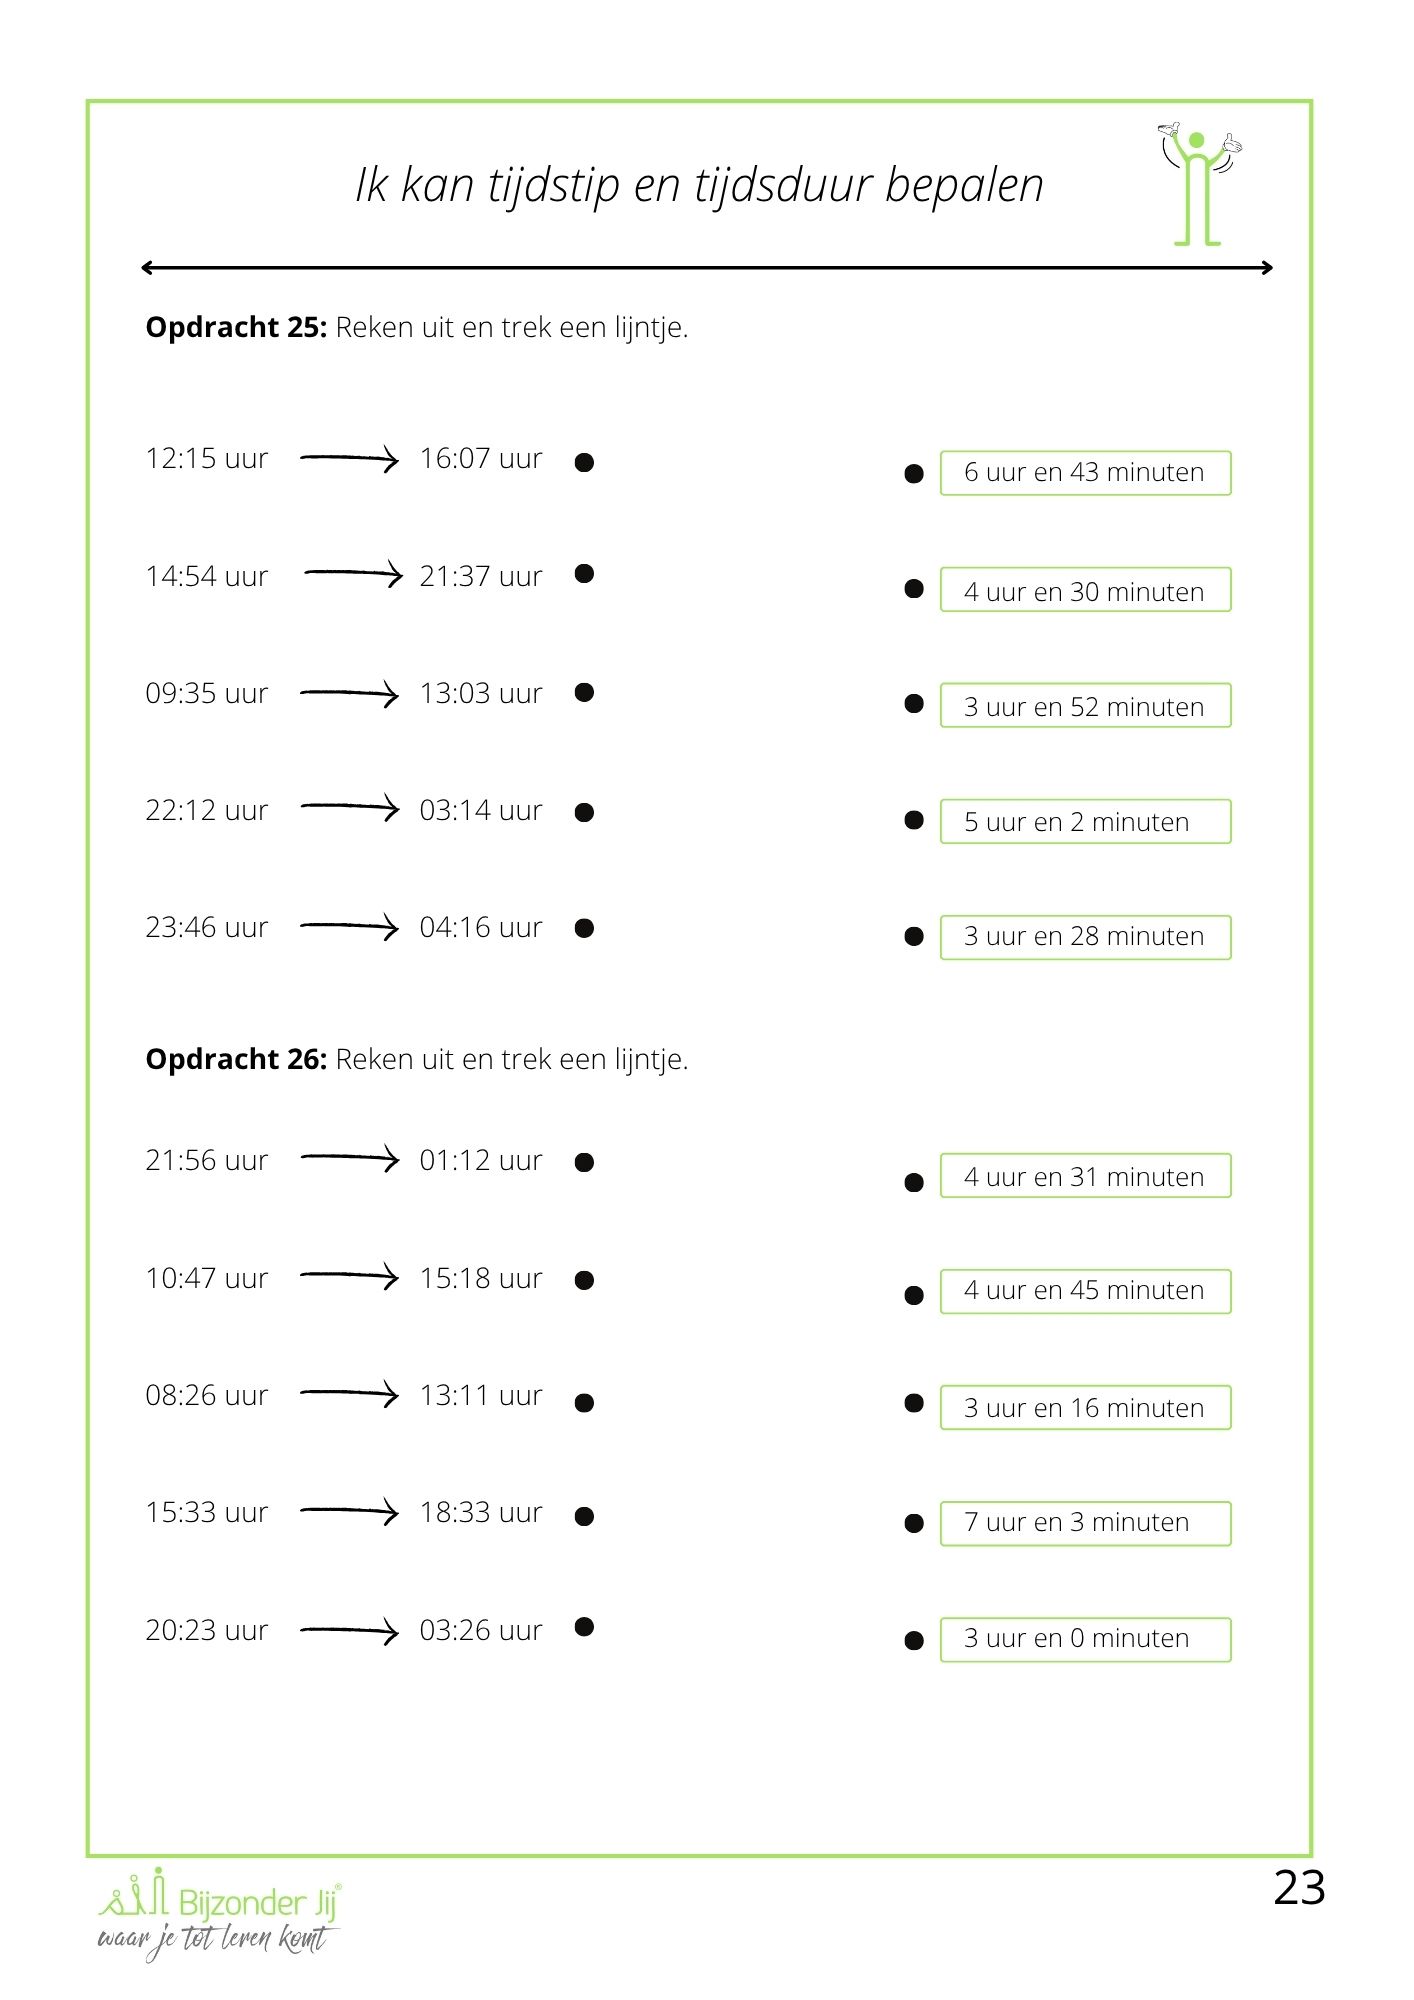Click the arrow after 14:54 uur
Image resolution: width=1414 pixels, height=2000 pixels.
pos(352,574)
